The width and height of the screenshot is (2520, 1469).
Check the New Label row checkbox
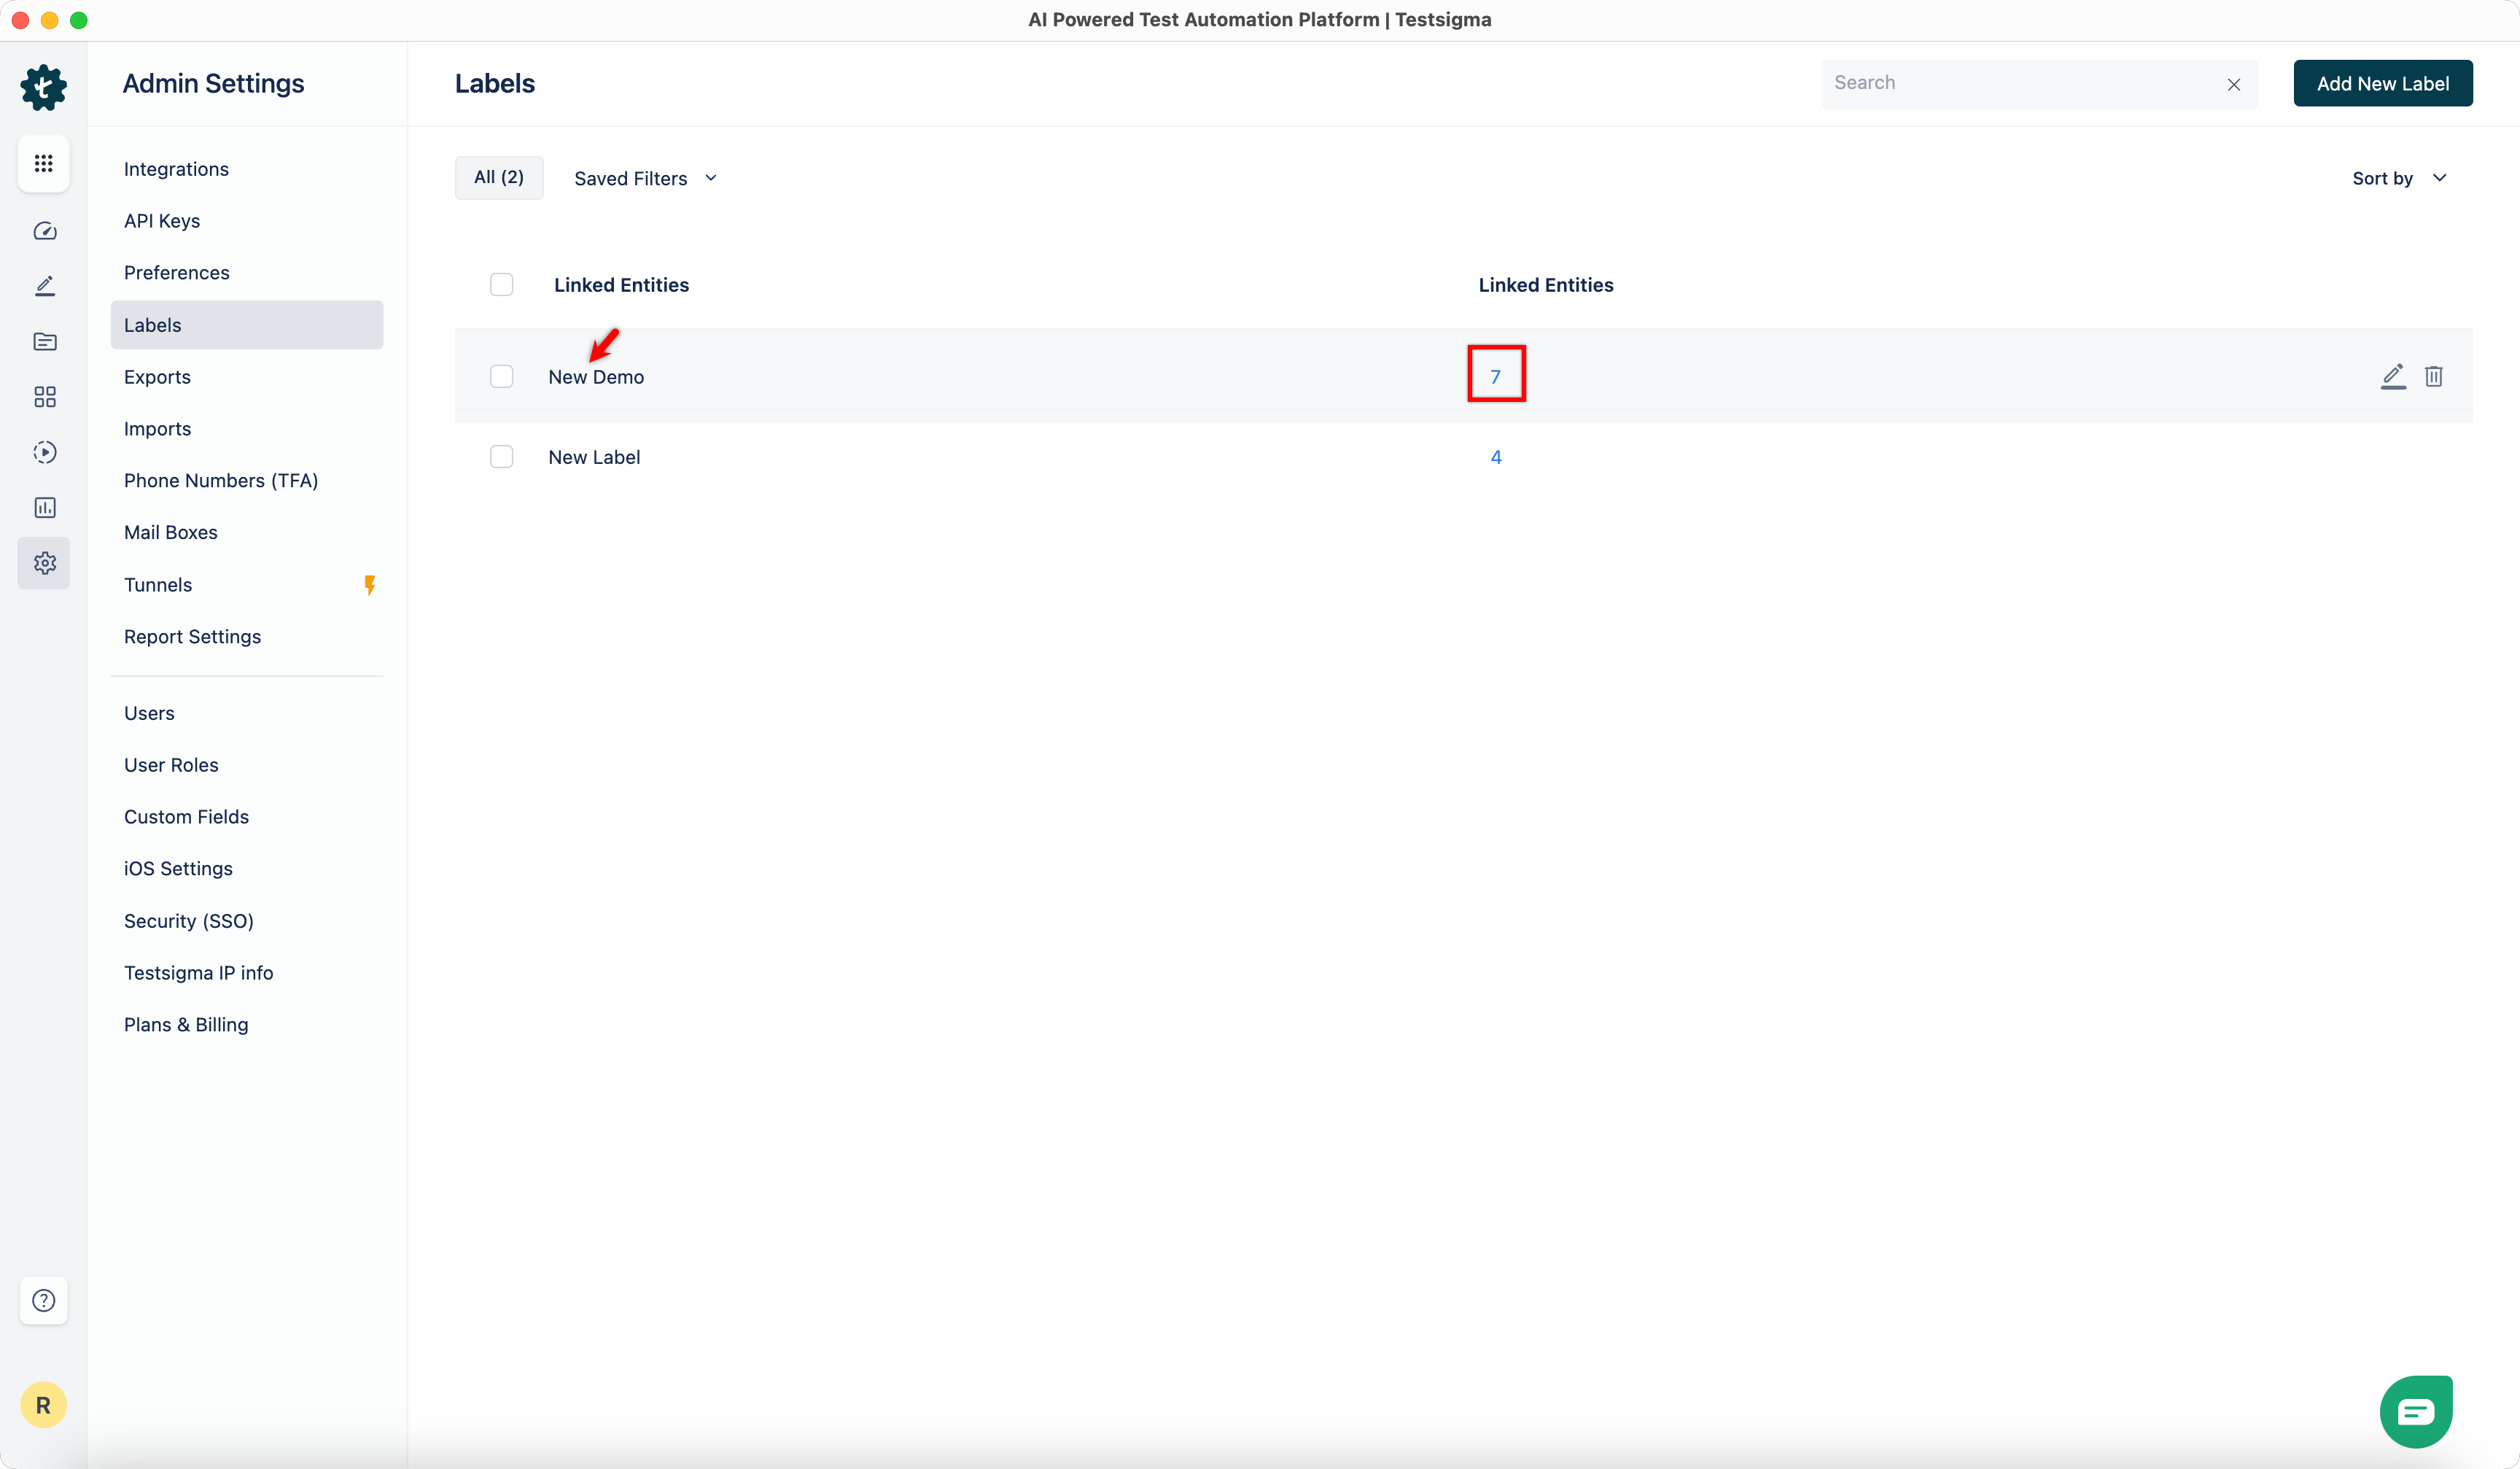point(502,457)
